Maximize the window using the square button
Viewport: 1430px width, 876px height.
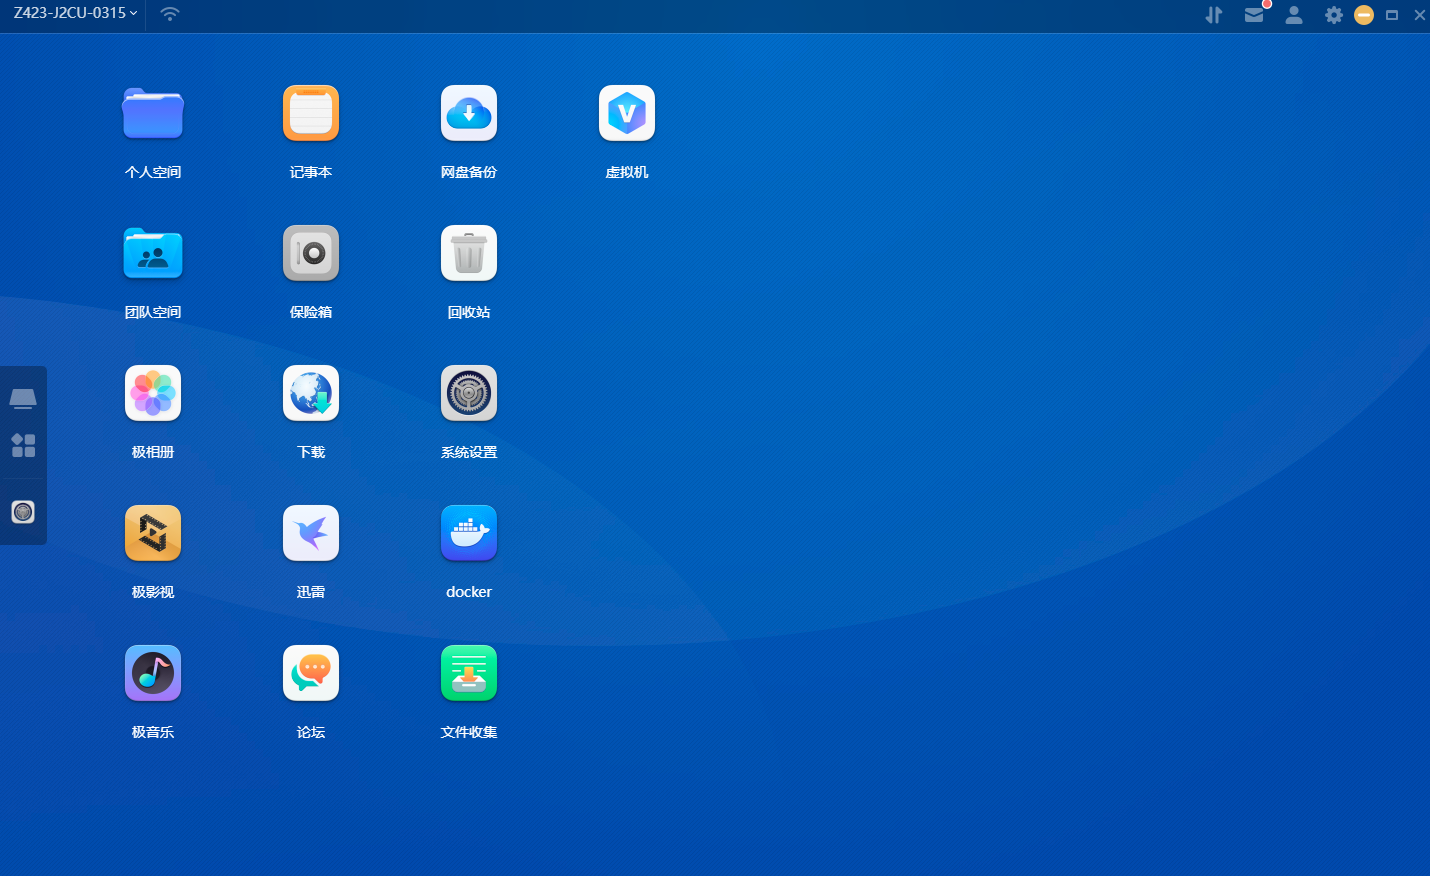(x=1392, y=15)
